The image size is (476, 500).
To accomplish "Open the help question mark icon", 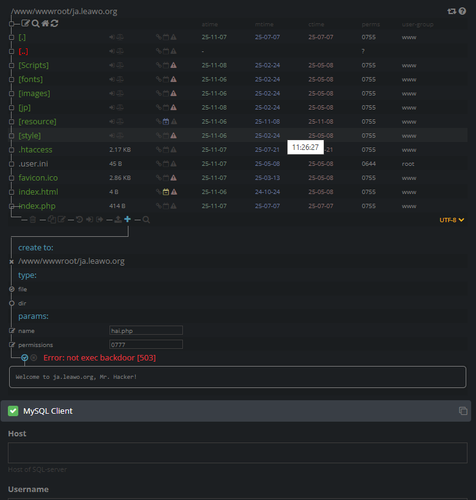I will click(462, 11).
